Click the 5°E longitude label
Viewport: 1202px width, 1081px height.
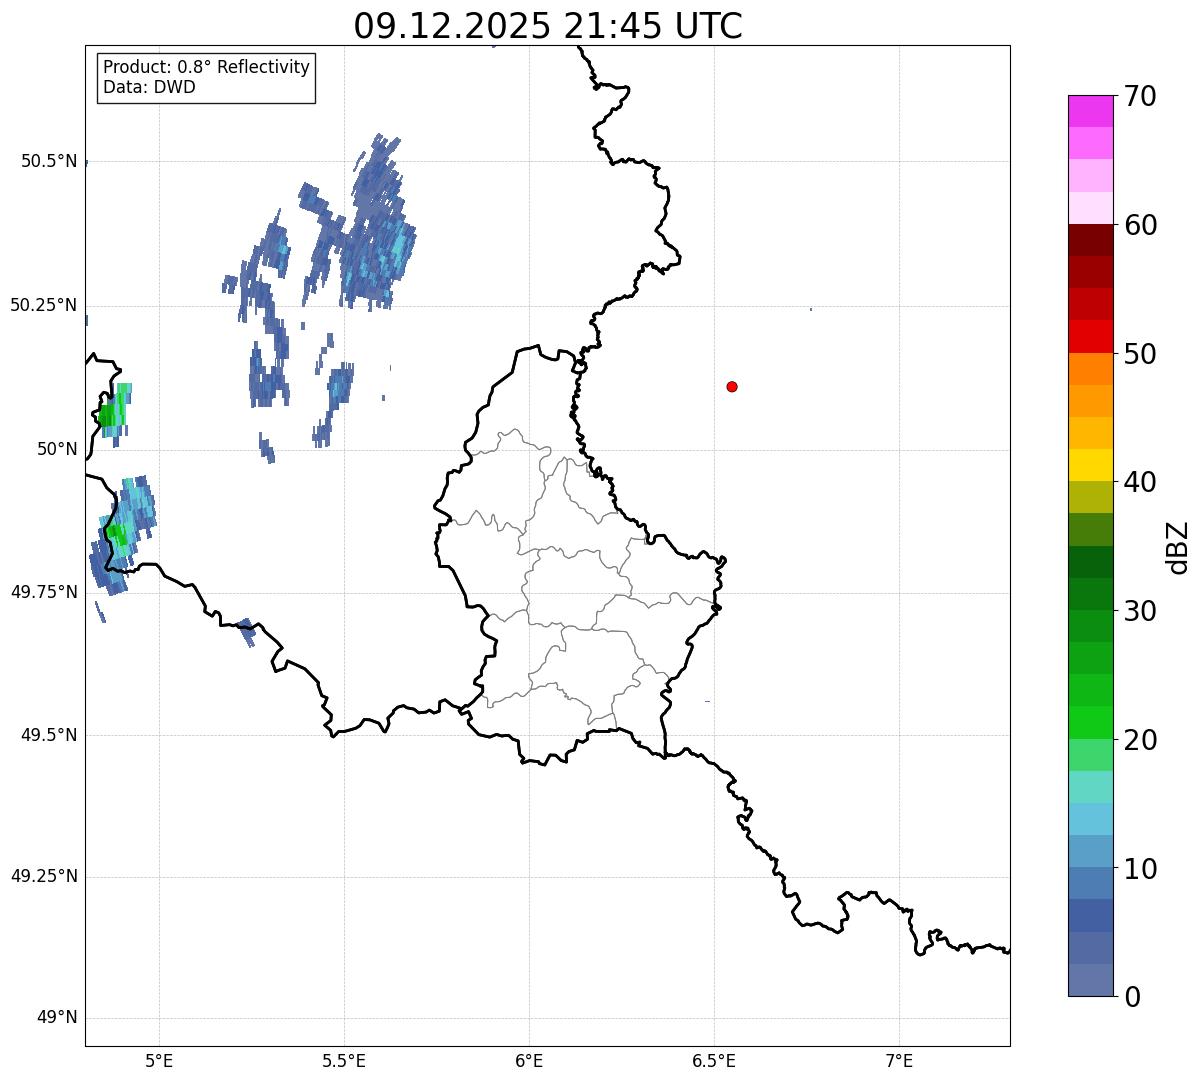tap(159, 1060)
